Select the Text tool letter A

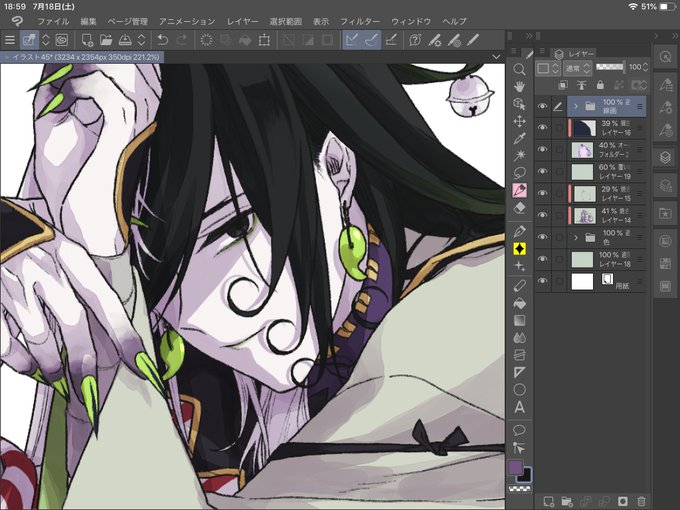(x=519, y=407)
